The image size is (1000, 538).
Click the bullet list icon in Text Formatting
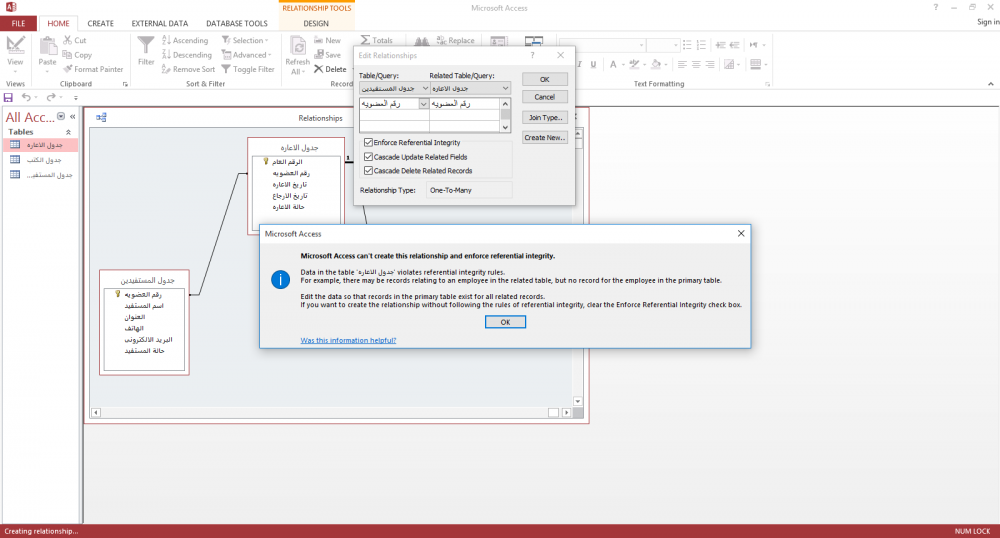pyautogui.click(x=687, y=45)
